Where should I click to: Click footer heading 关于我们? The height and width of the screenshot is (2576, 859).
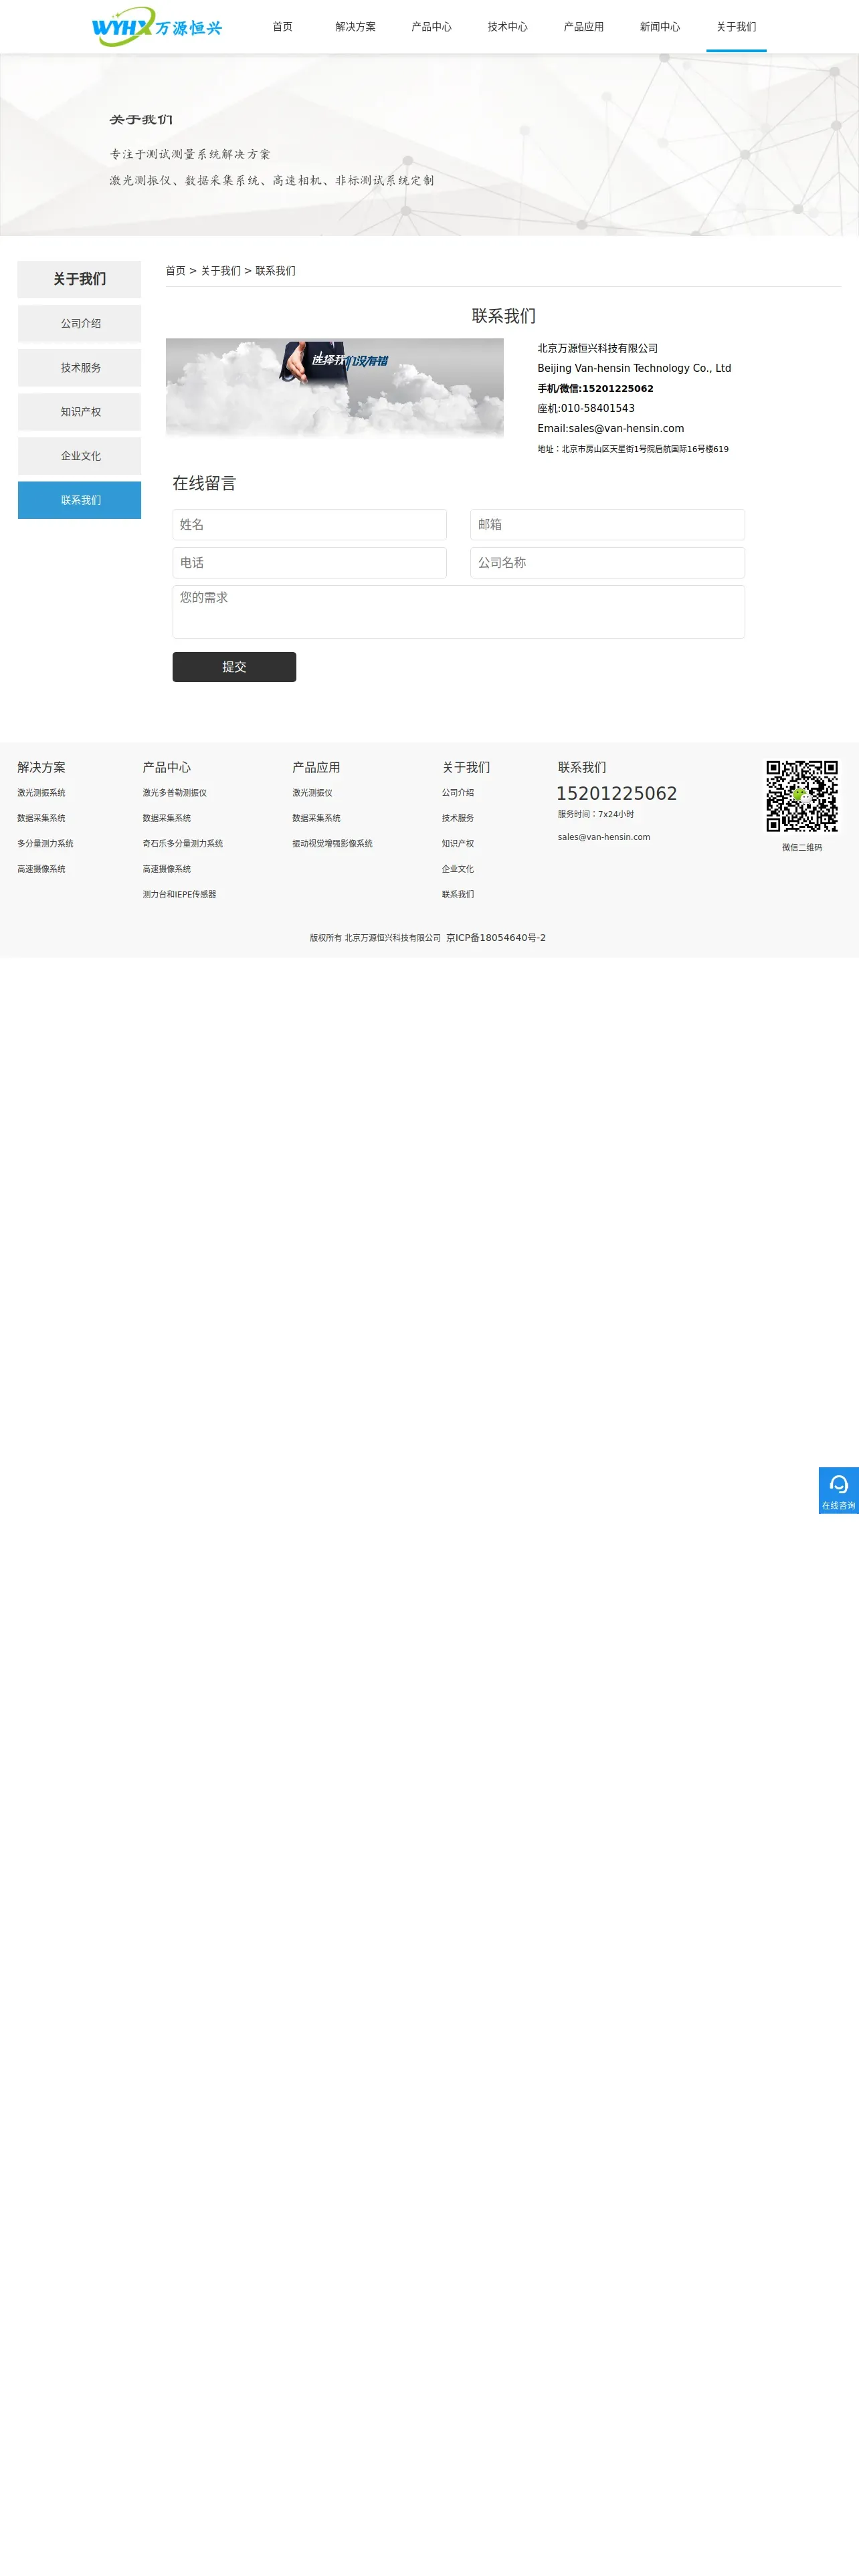point(466,768)
